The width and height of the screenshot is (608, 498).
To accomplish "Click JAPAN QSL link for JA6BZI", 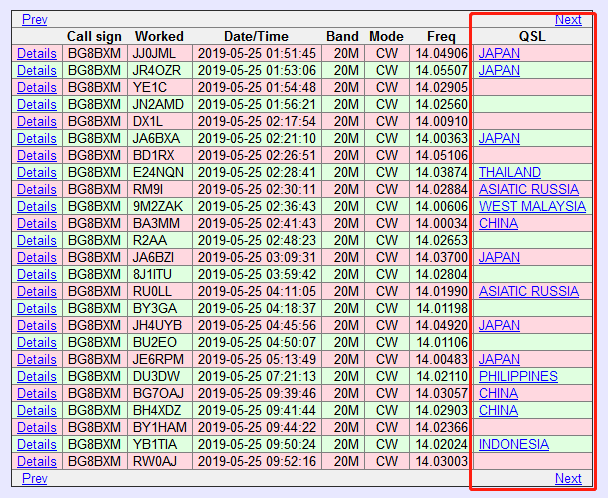I will tap(499, 258).
